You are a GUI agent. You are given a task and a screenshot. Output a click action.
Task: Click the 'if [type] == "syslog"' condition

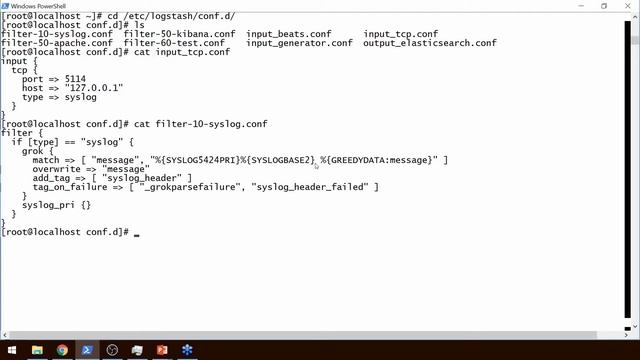[x=67, y=142]
